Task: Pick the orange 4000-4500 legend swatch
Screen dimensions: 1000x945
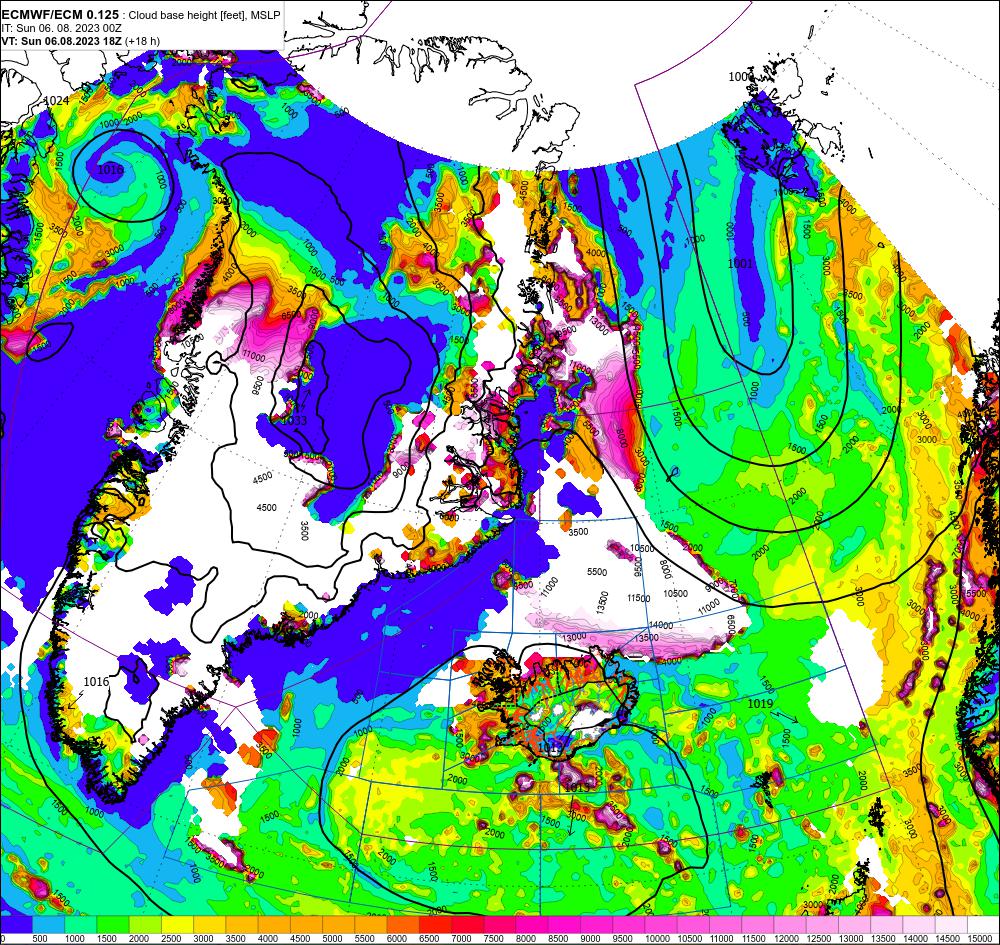Action: coord(274,925)
